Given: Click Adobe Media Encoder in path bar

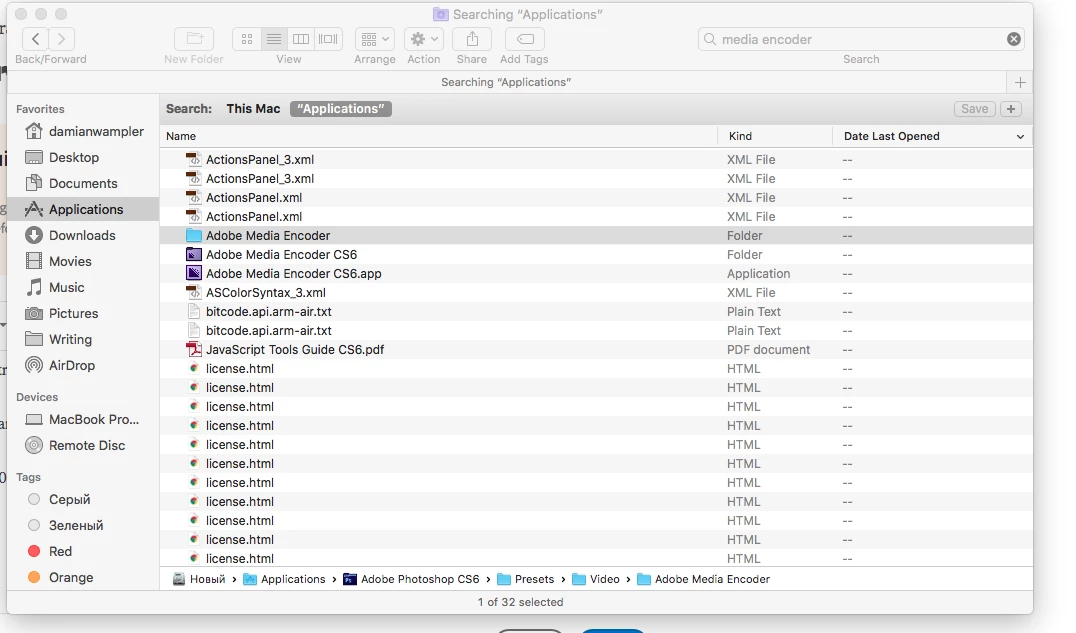Looking at the screenshot, I should [x=704, y=579].
